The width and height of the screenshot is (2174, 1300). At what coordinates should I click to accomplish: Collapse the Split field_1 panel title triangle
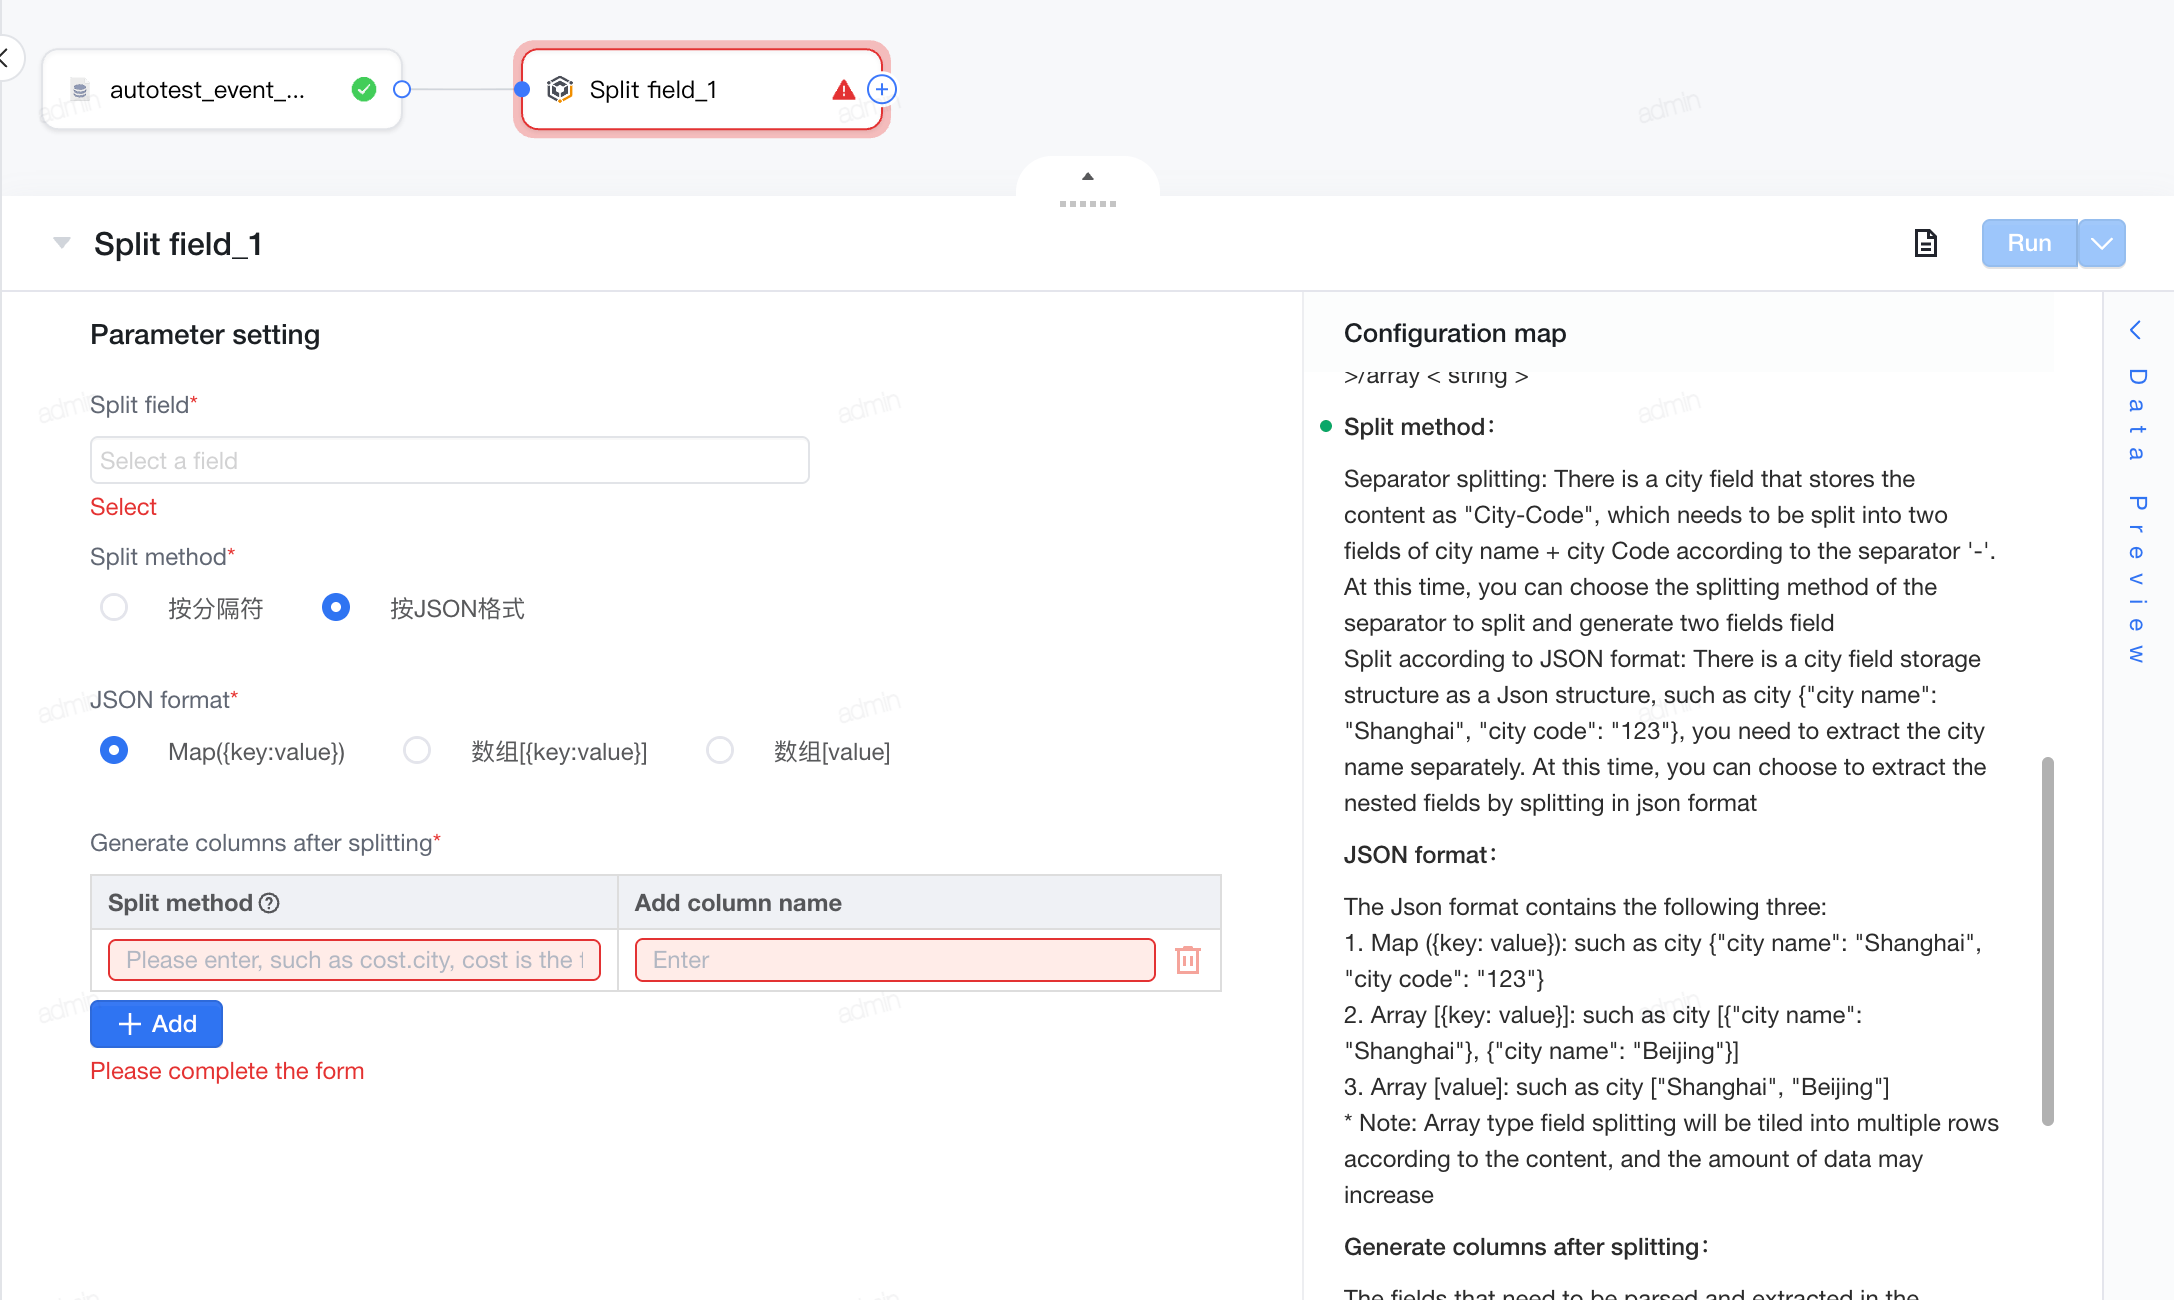point(62,243)
